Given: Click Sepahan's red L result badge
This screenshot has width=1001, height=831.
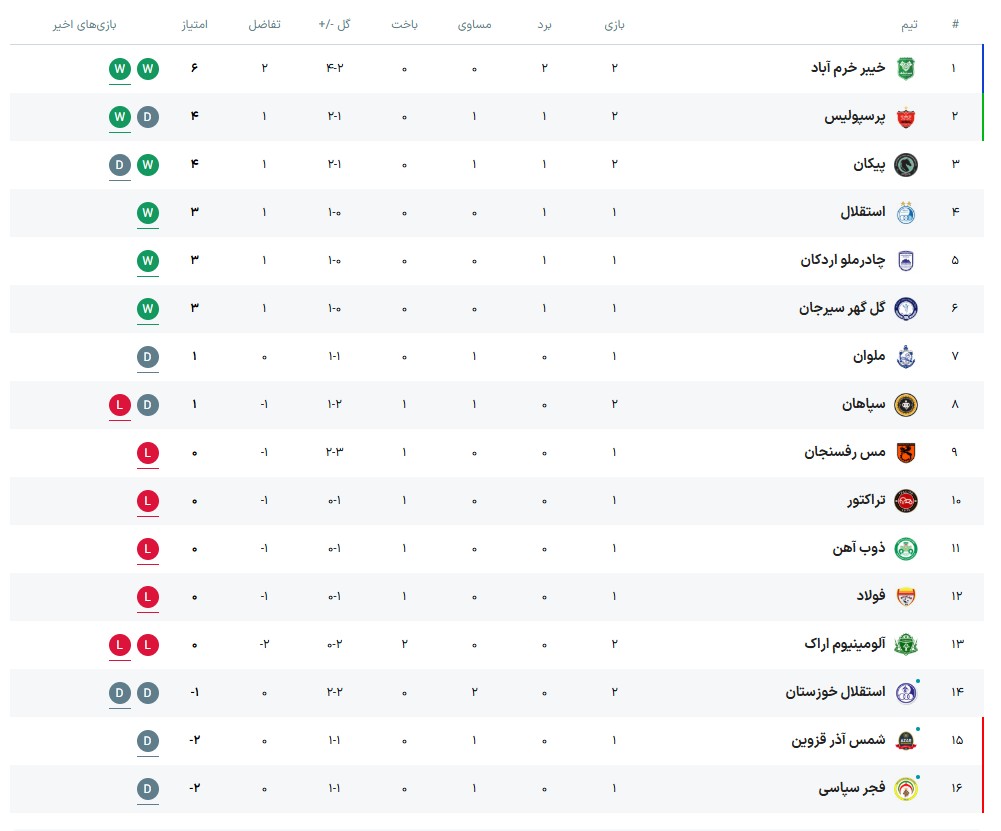Looking at the screenshot, I should (x=119, y=405).
